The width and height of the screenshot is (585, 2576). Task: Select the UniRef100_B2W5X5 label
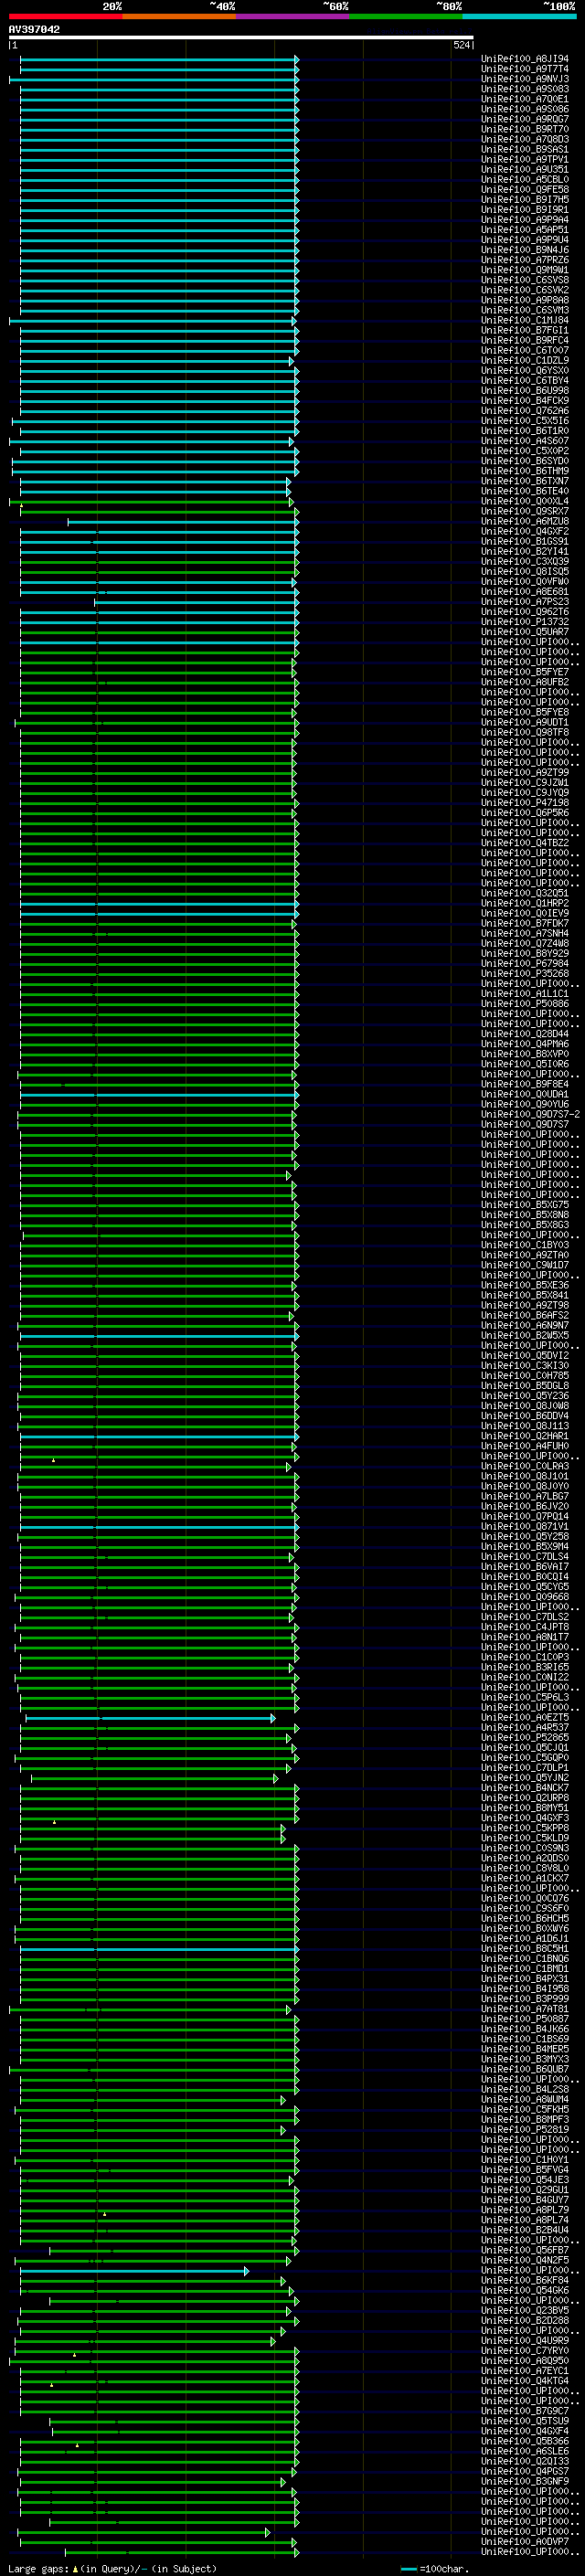pos(525,1336)
